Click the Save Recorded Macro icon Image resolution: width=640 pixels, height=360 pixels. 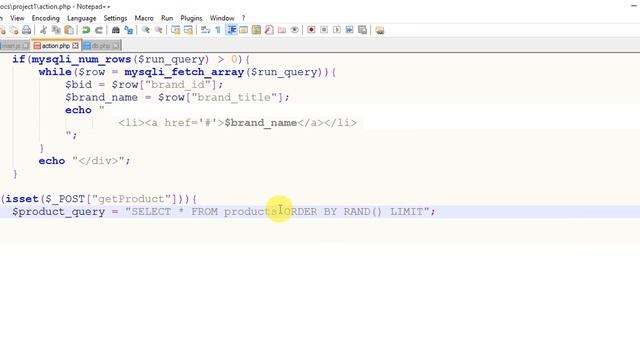coord(362,30)
